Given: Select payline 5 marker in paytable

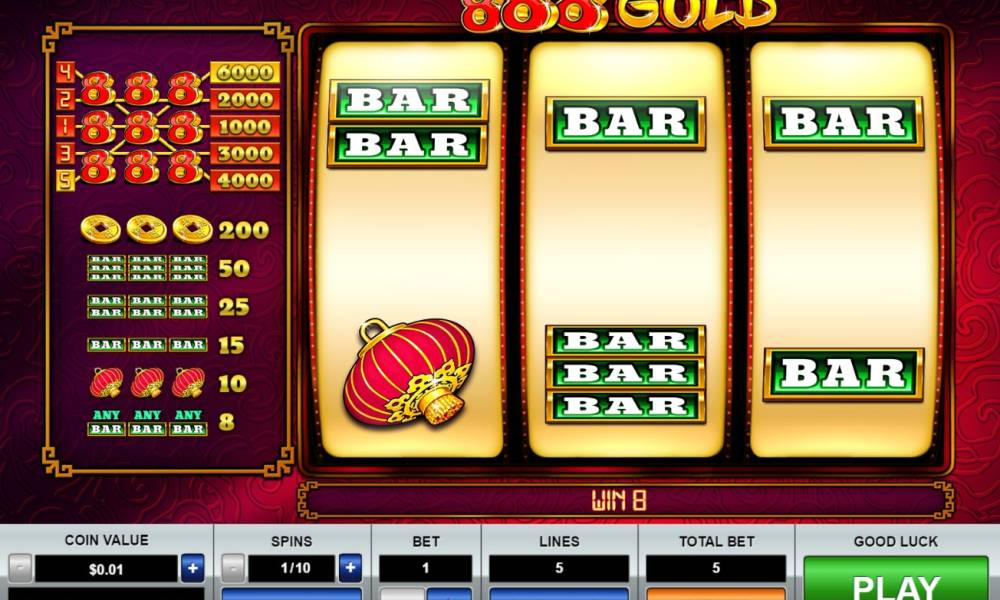Looking at the screenshot, I should (65, 180).
